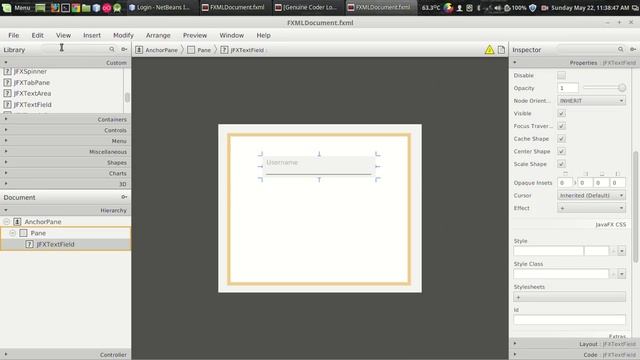Open the Cursor dropdown
Screen dimensions: 640x360
coord(591,196)
